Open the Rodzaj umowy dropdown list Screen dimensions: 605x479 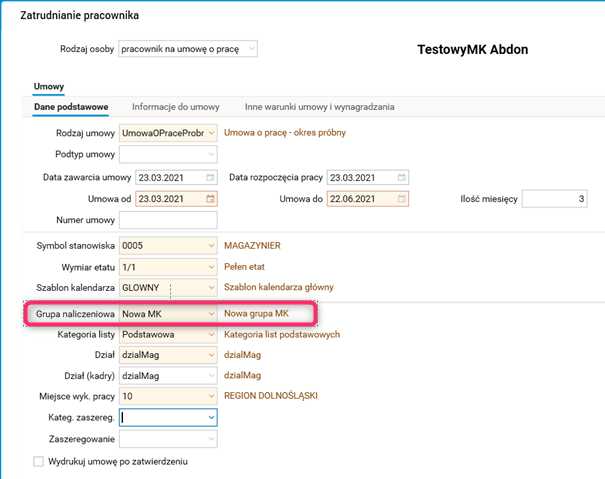[x=211, y=133]
